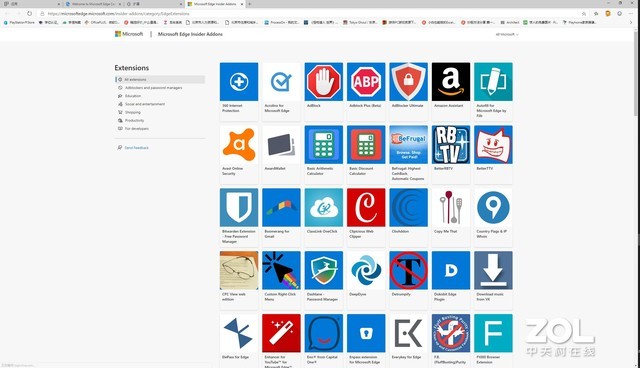Open the AdBlock red hand extension
The width and height of the screenshot is (640, 368).
point(324,91)
